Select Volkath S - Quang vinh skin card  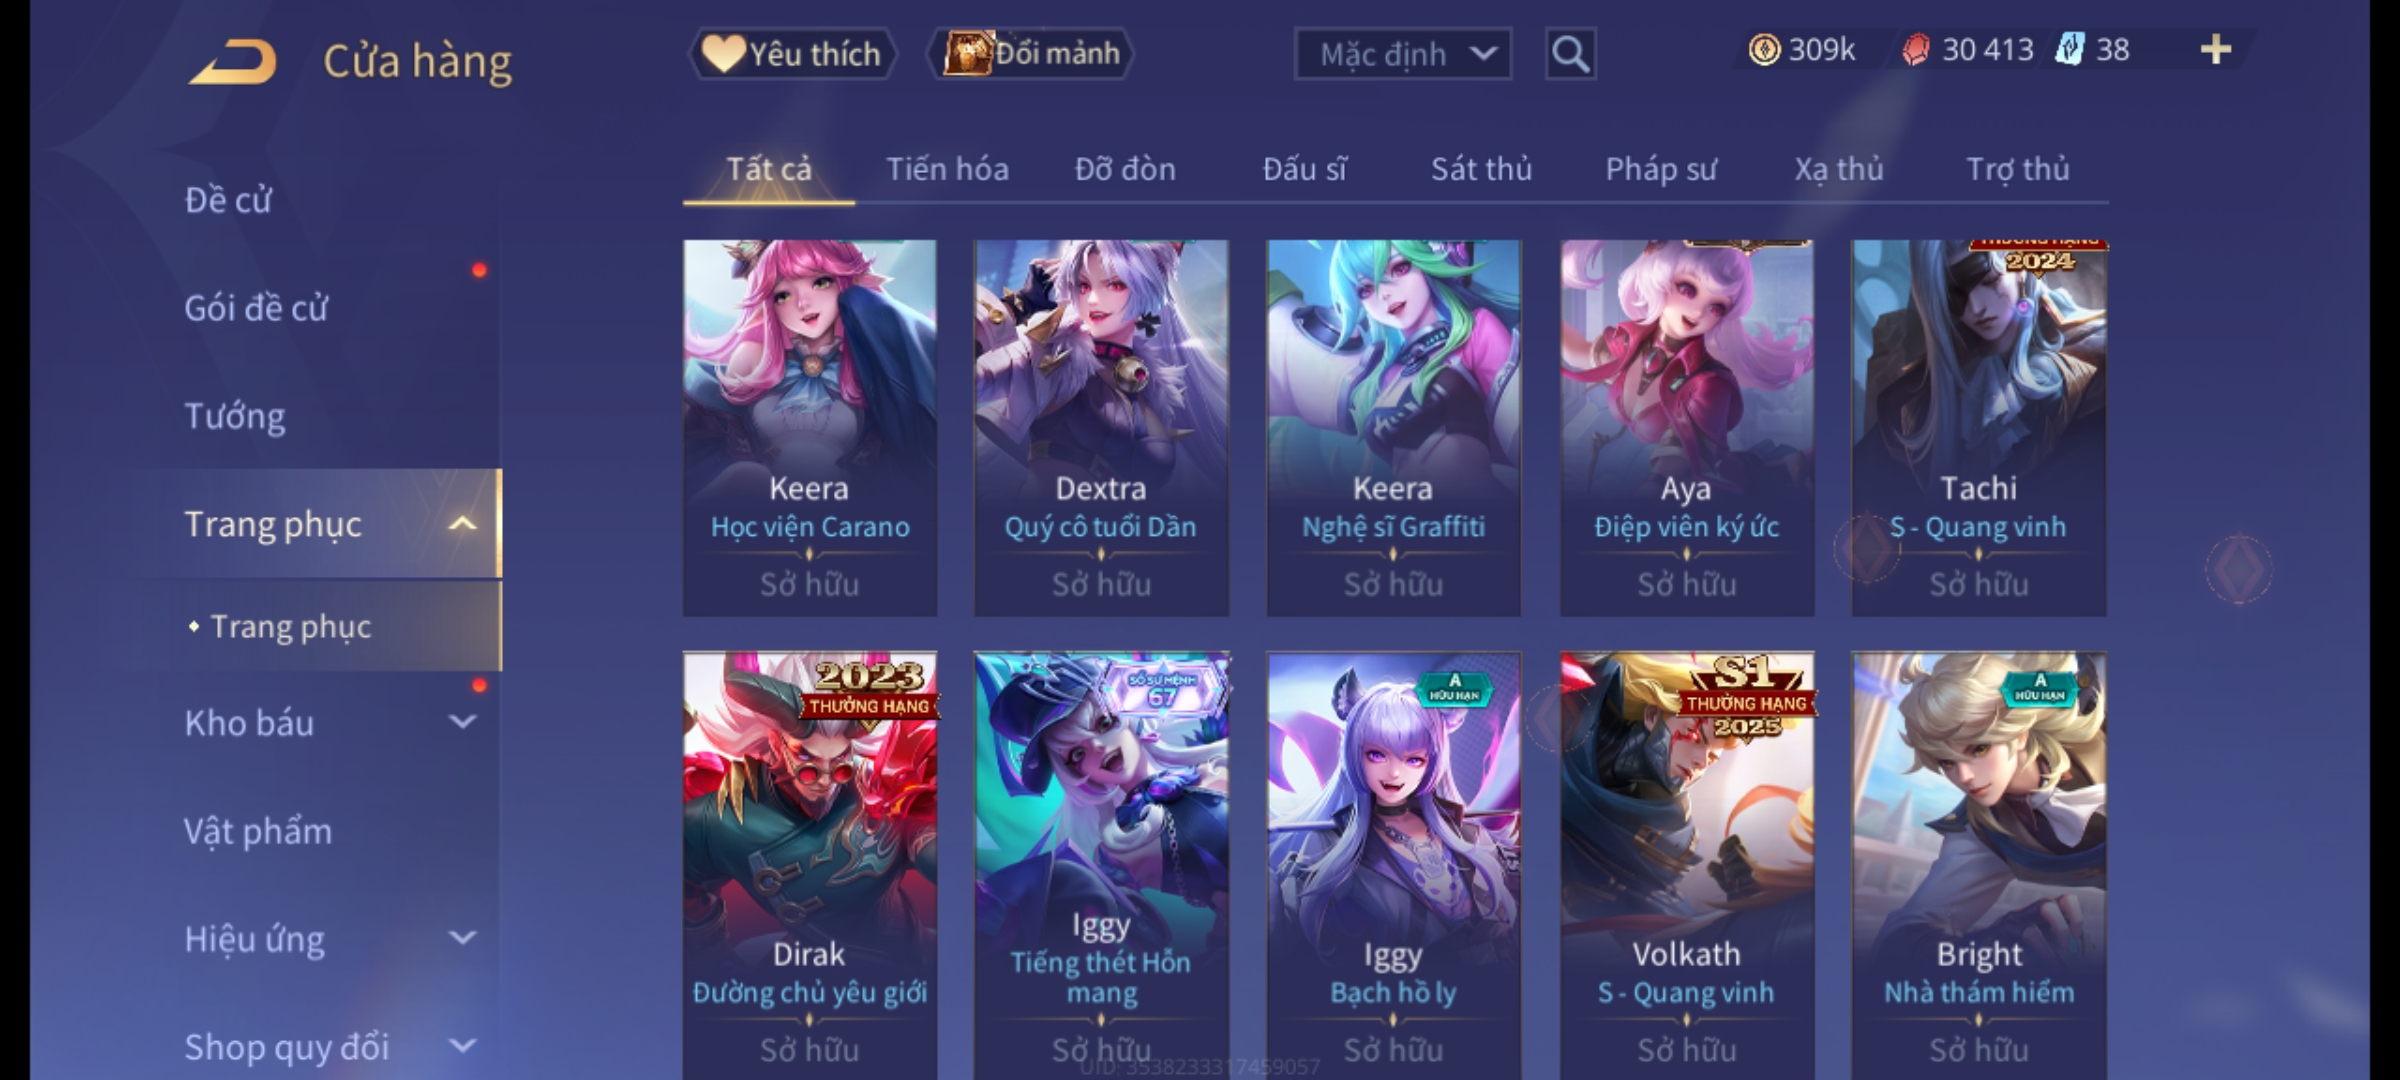click(x=1686, y=866)
